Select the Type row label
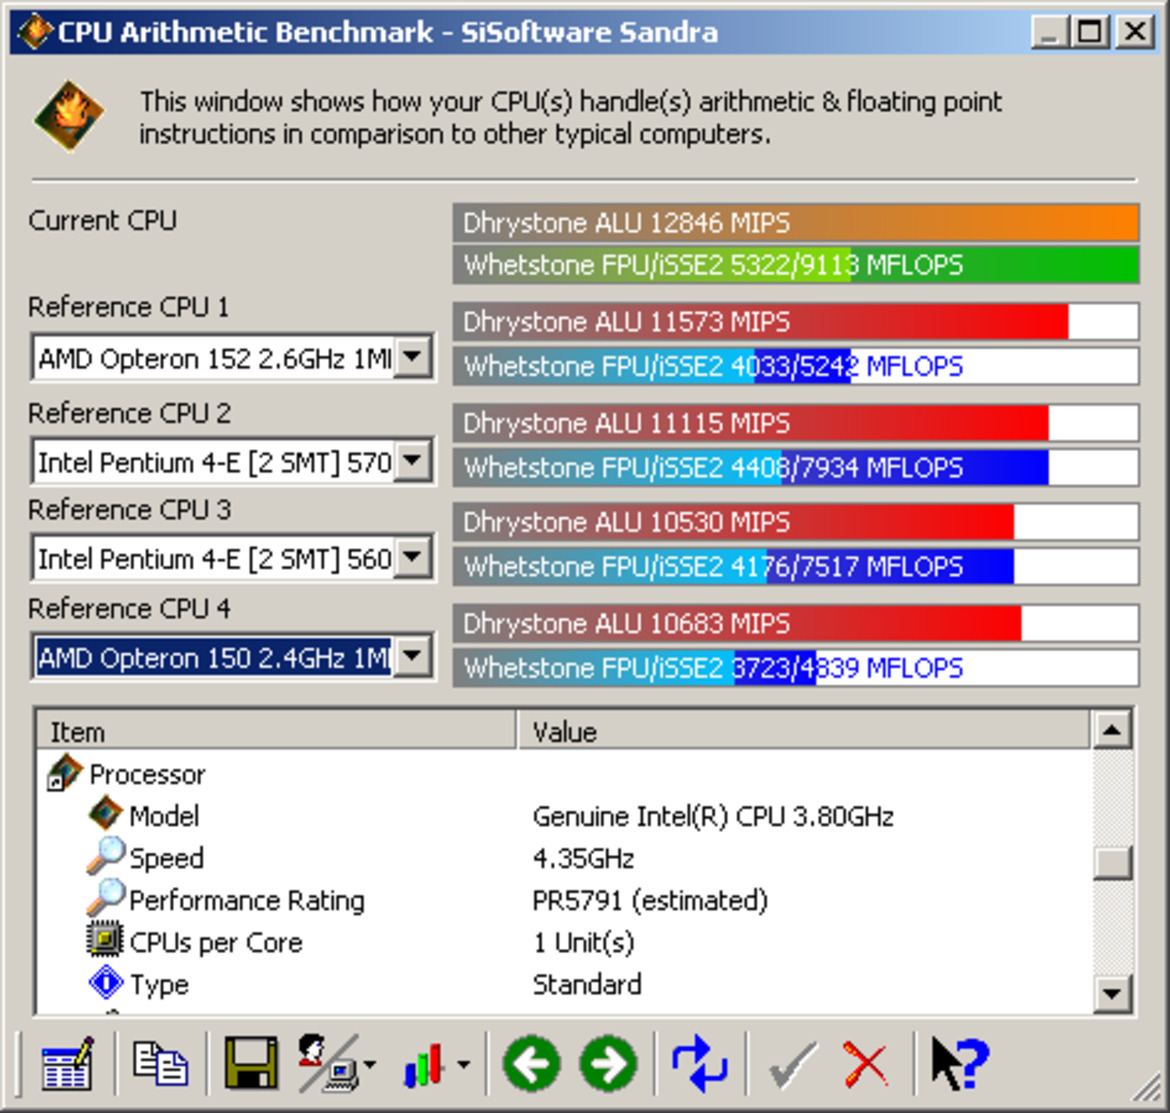The image size is (1170, 1113). (159, 985)
